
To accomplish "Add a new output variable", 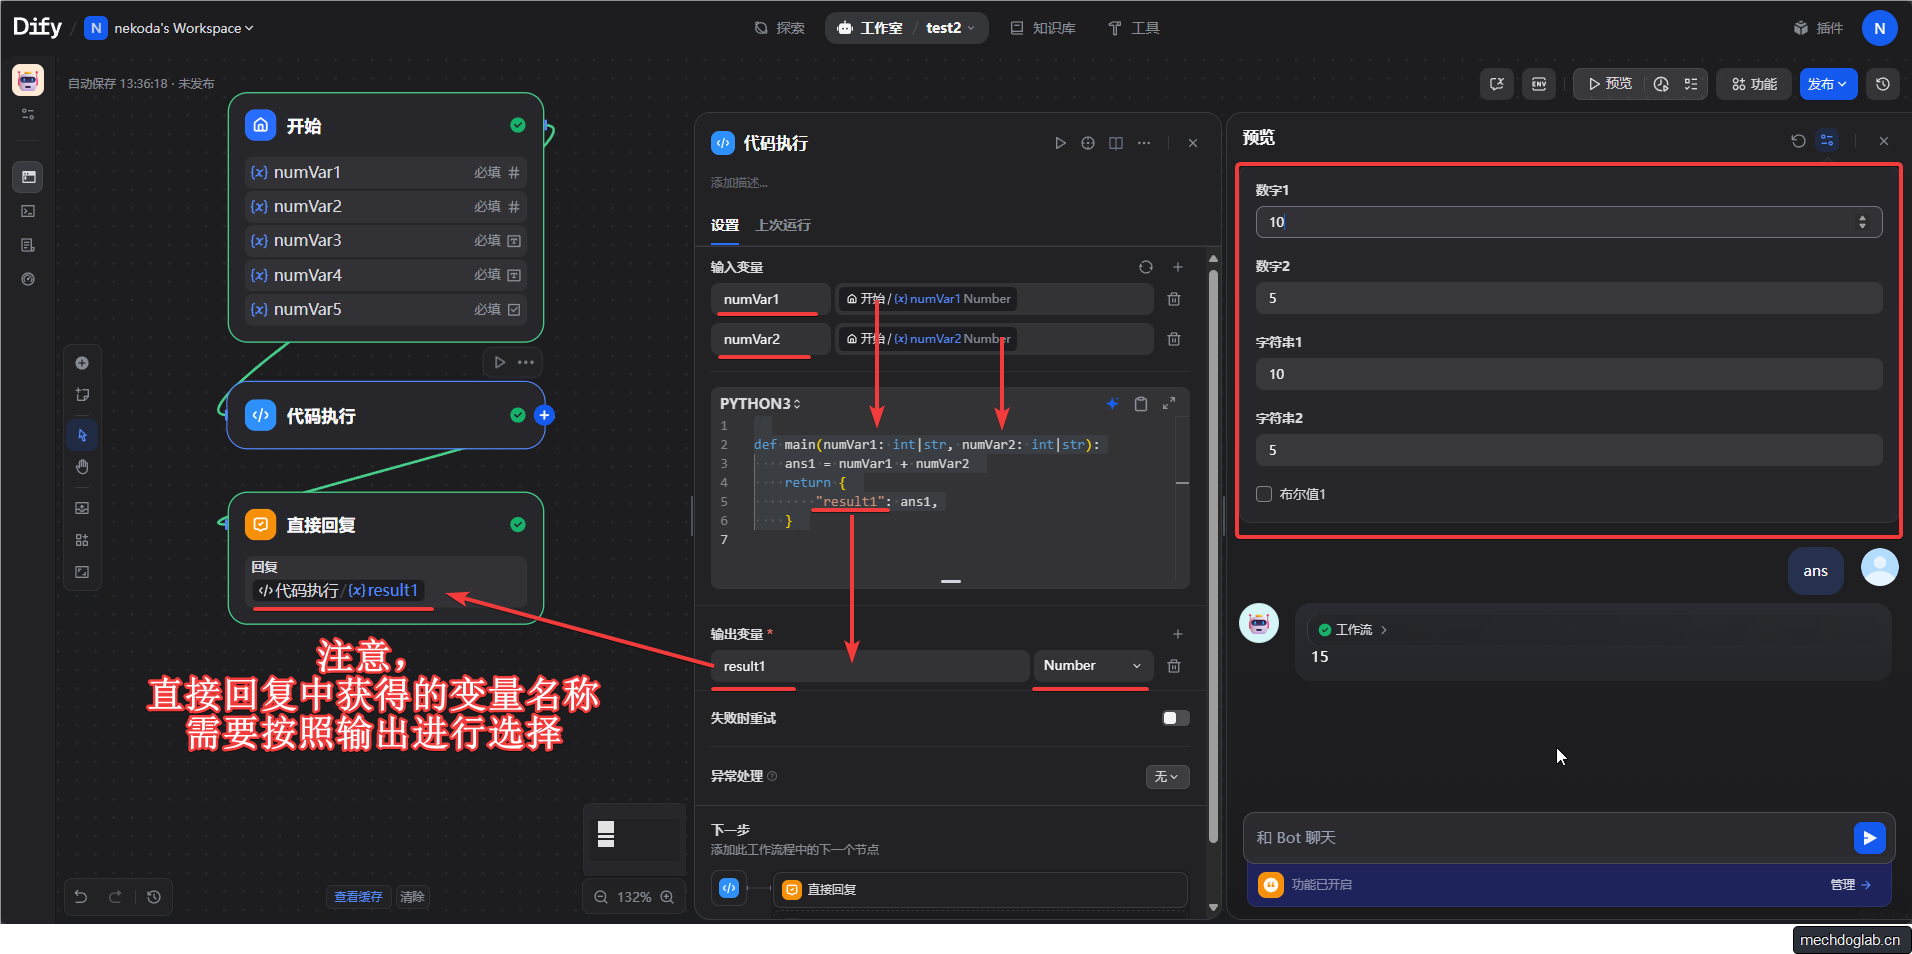I will pyautogui.click(x=1178, y=634).
